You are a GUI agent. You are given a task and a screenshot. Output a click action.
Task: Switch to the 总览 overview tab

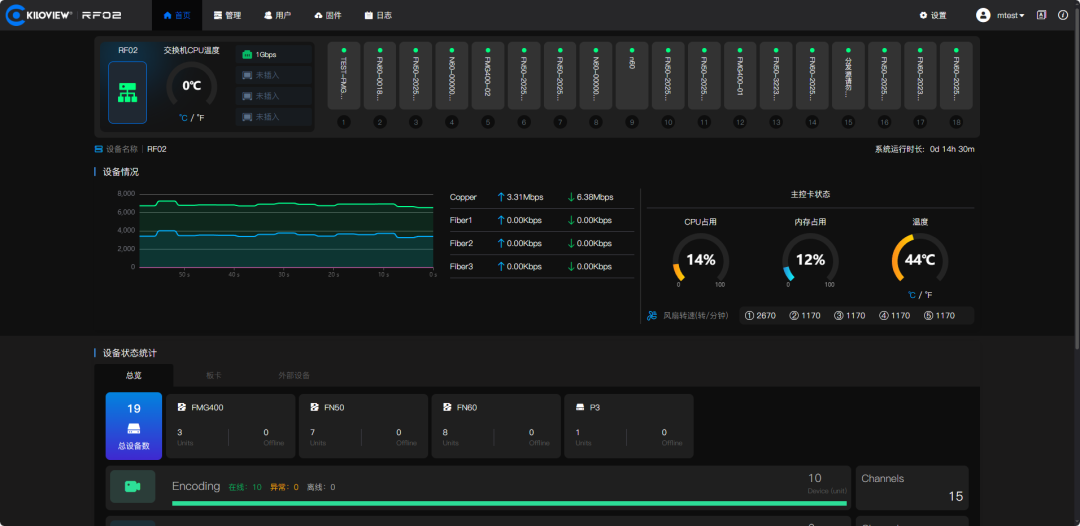[x=134, y=375]
